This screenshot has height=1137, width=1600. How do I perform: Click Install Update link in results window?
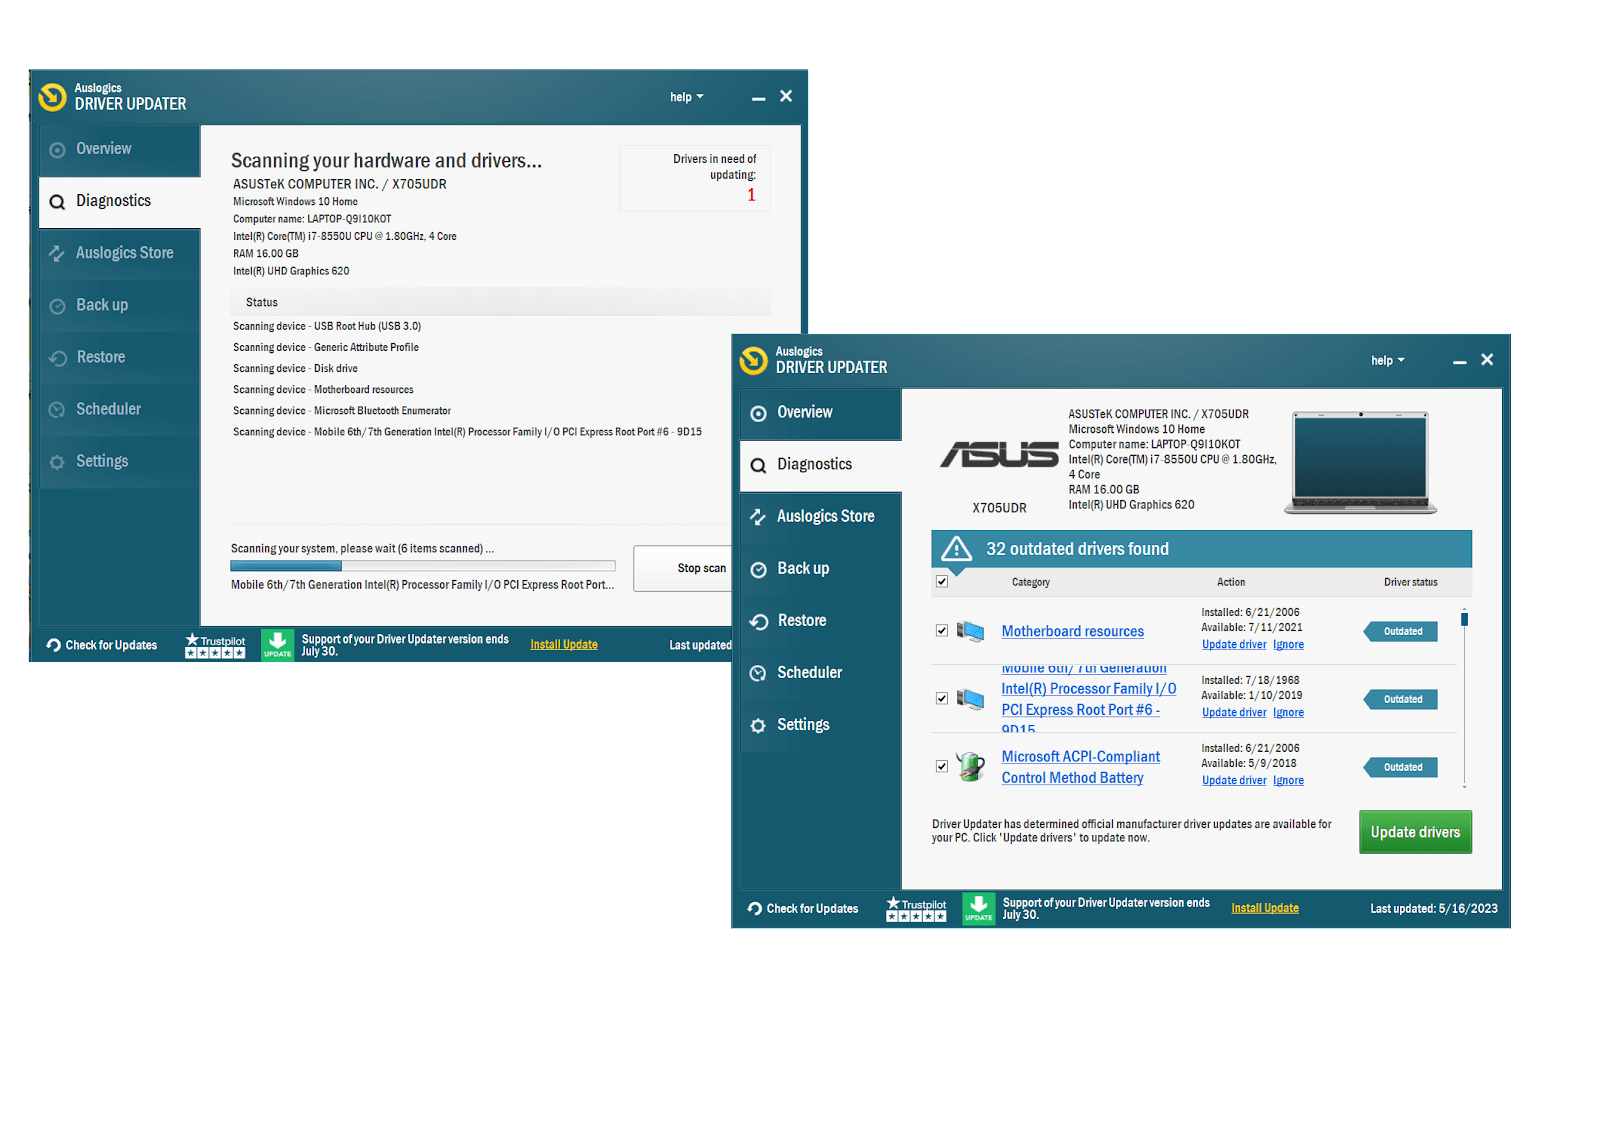pos(1265,909)
